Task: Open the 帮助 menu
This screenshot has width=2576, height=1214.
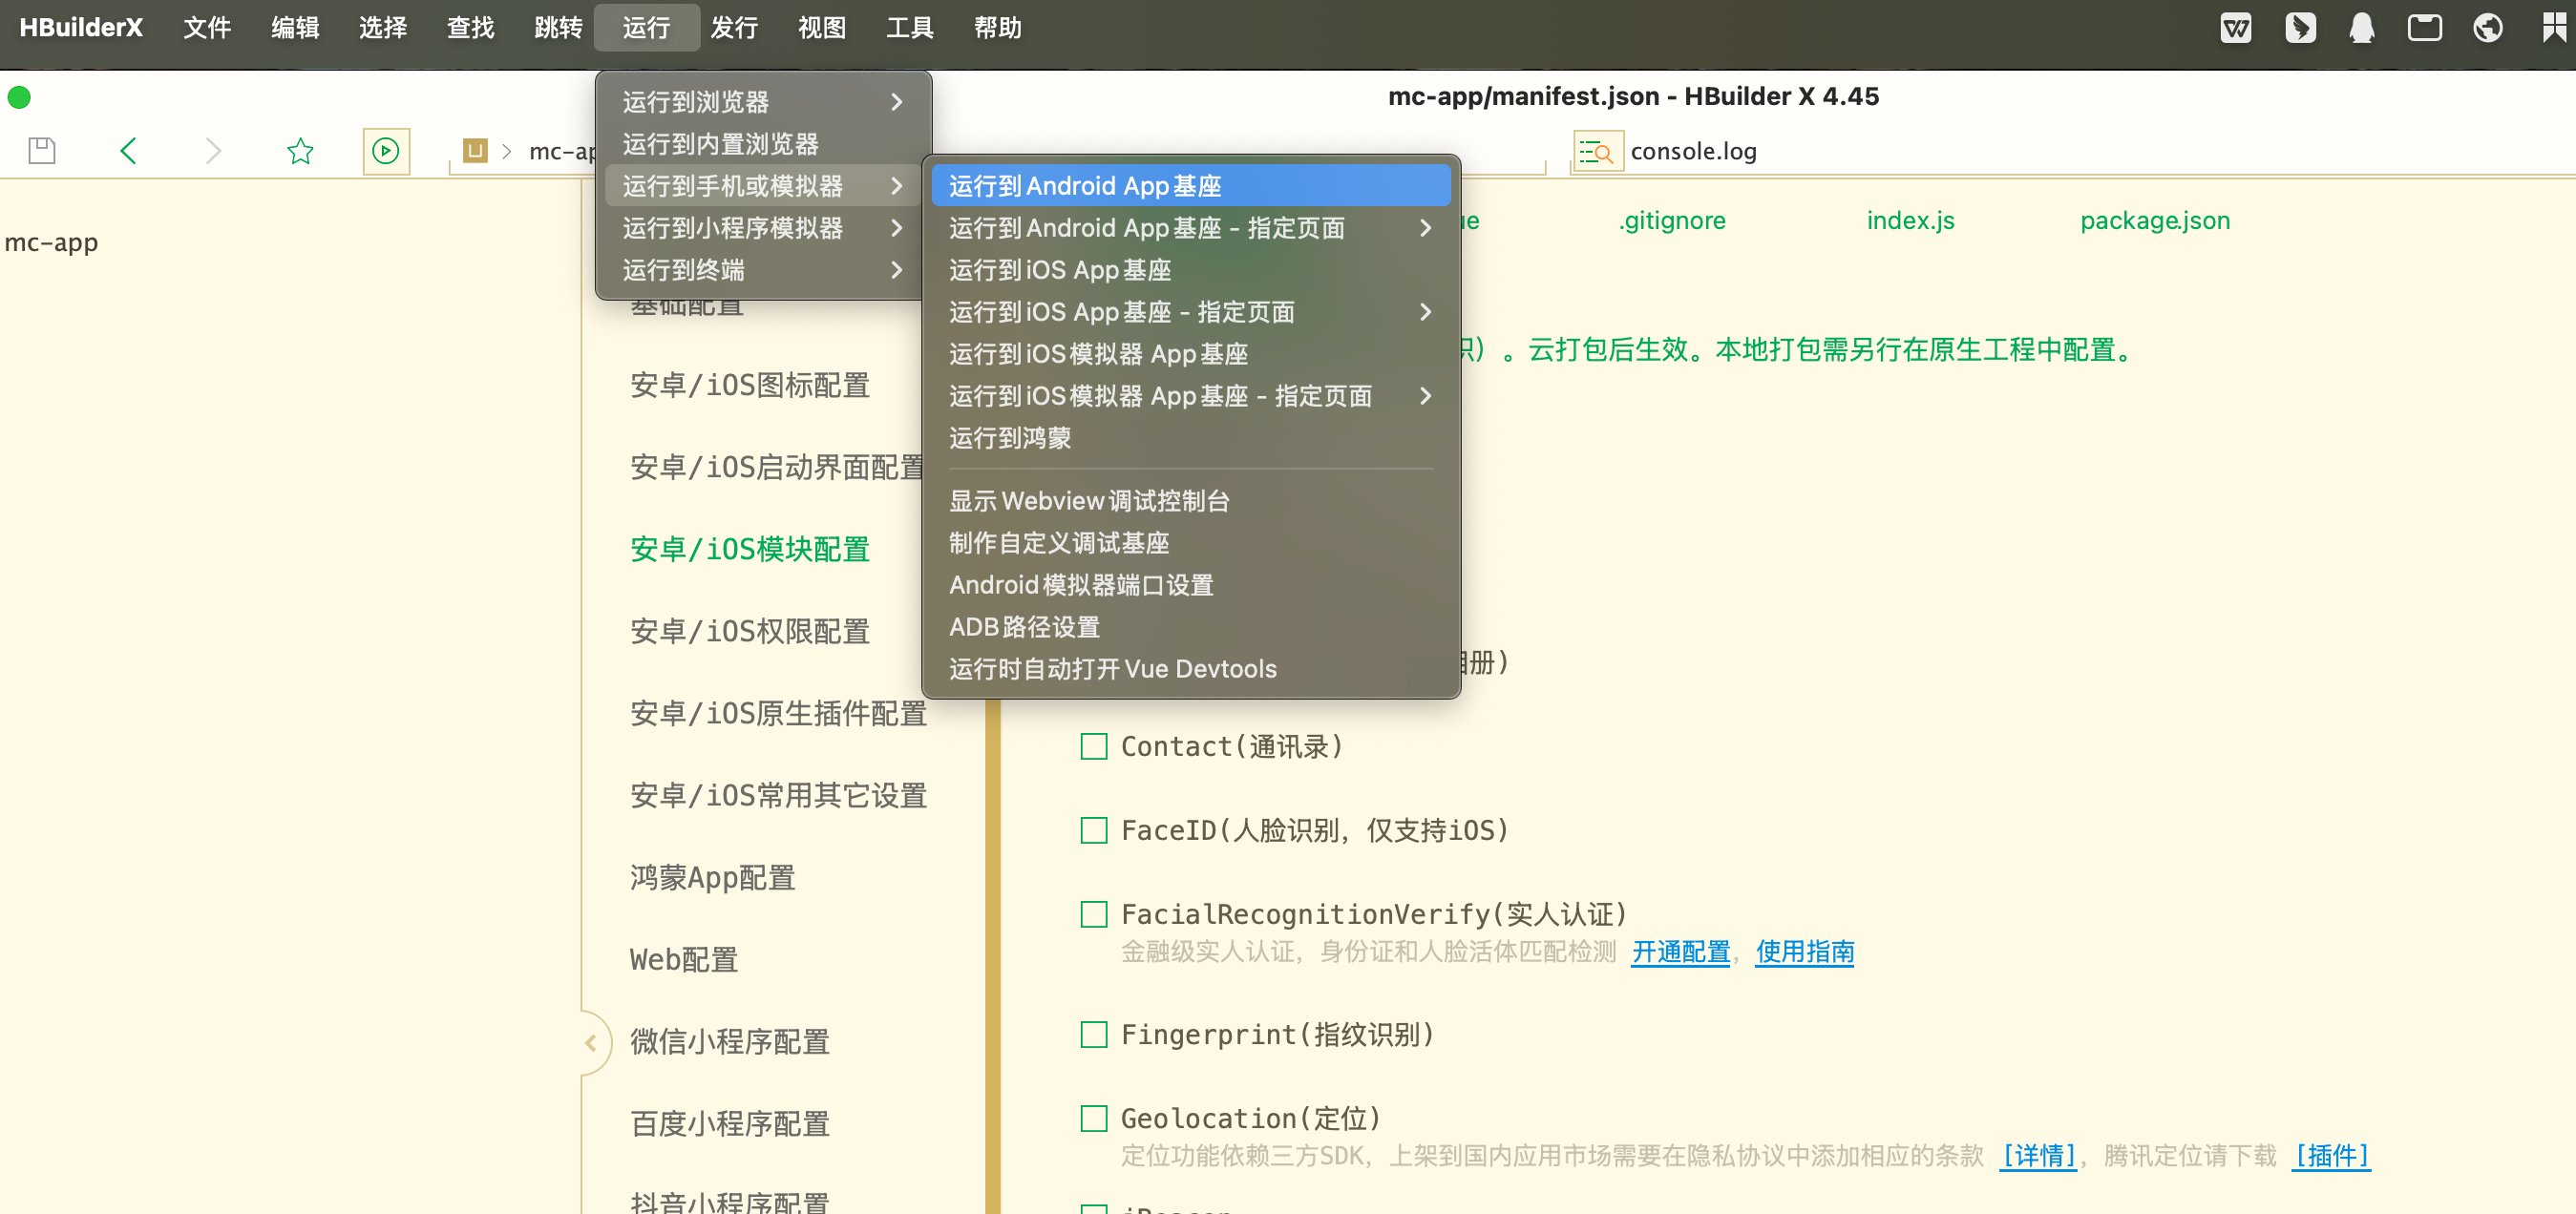Action: pyautogui.click(x=998, y=28)
